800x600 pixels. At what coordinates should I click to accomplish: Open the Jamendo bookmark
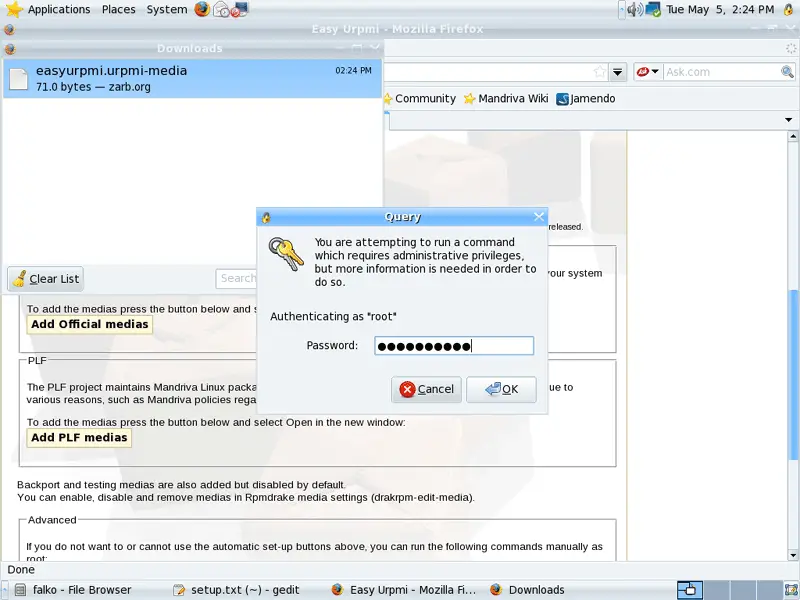[586, 98]
